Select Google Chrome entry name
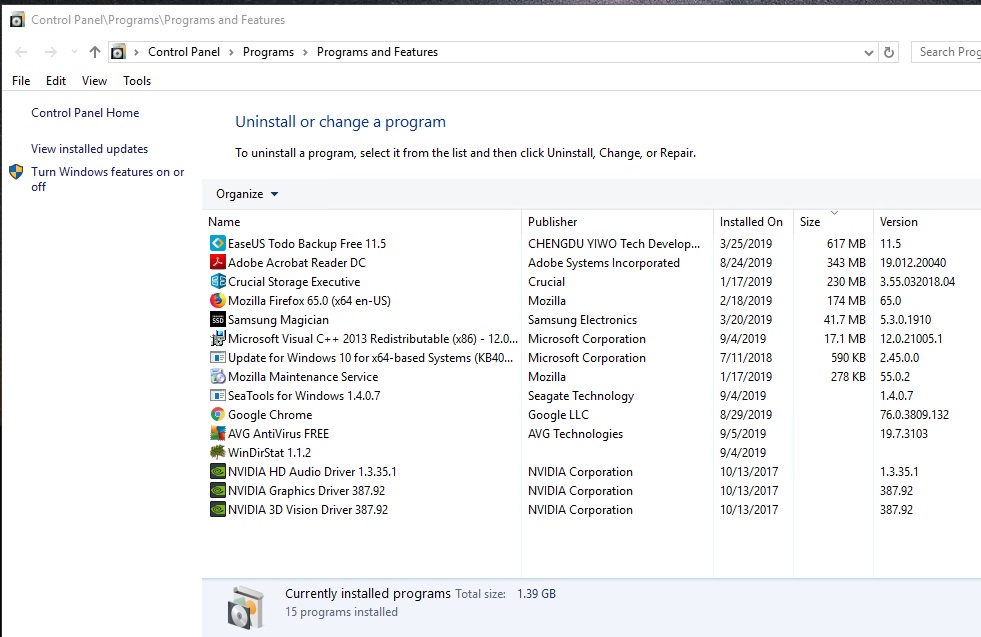Image resolution: width=981 pixels, height=637 pixels. pyautogui.click(x=270, y=415)
